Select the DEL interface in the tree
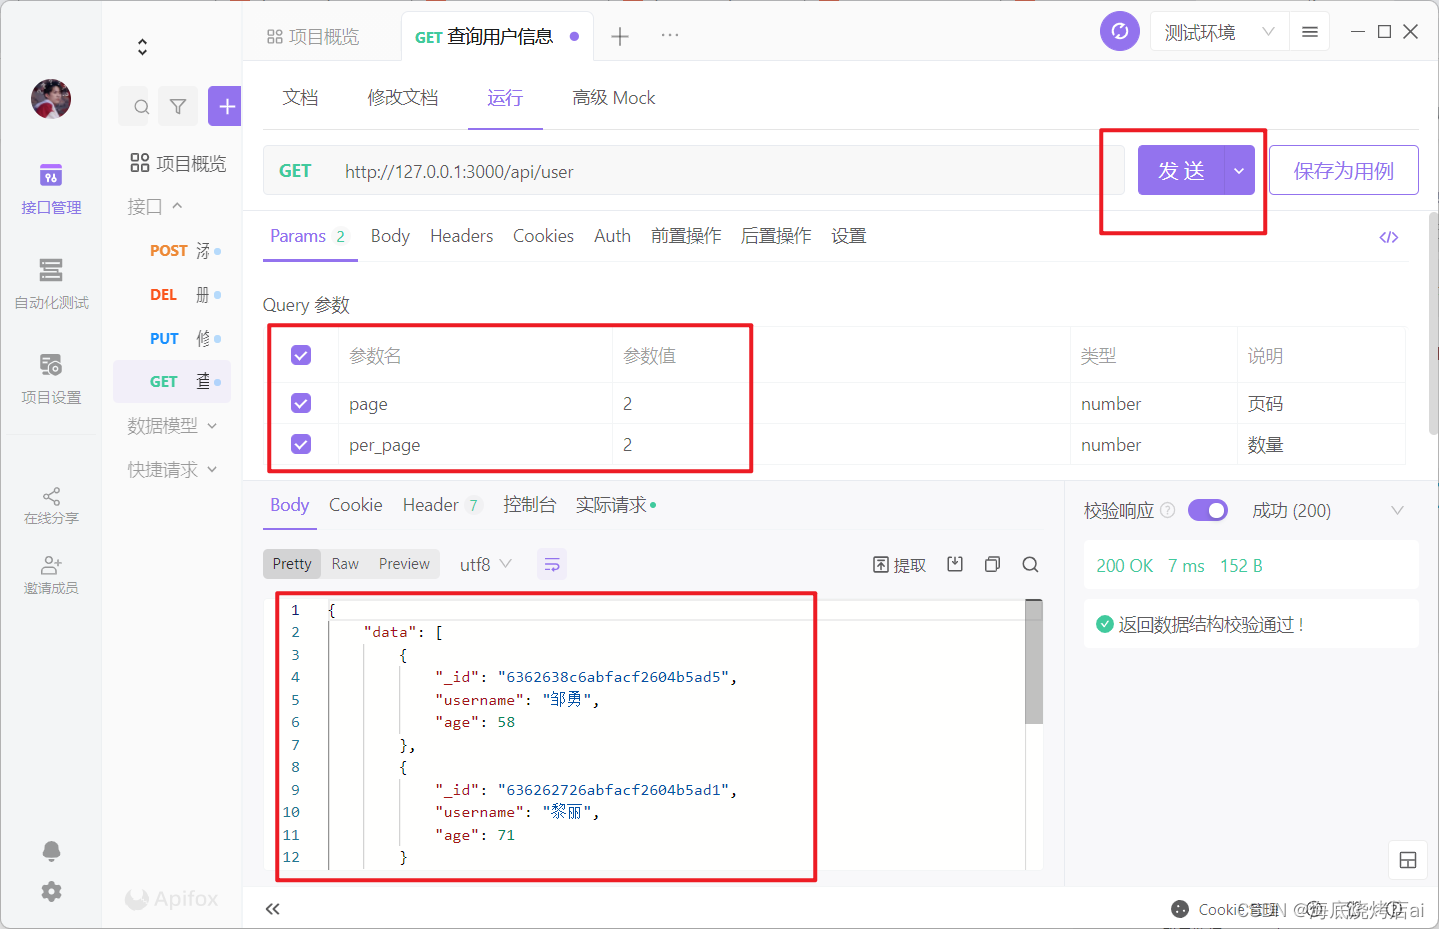 click(172, 294)
